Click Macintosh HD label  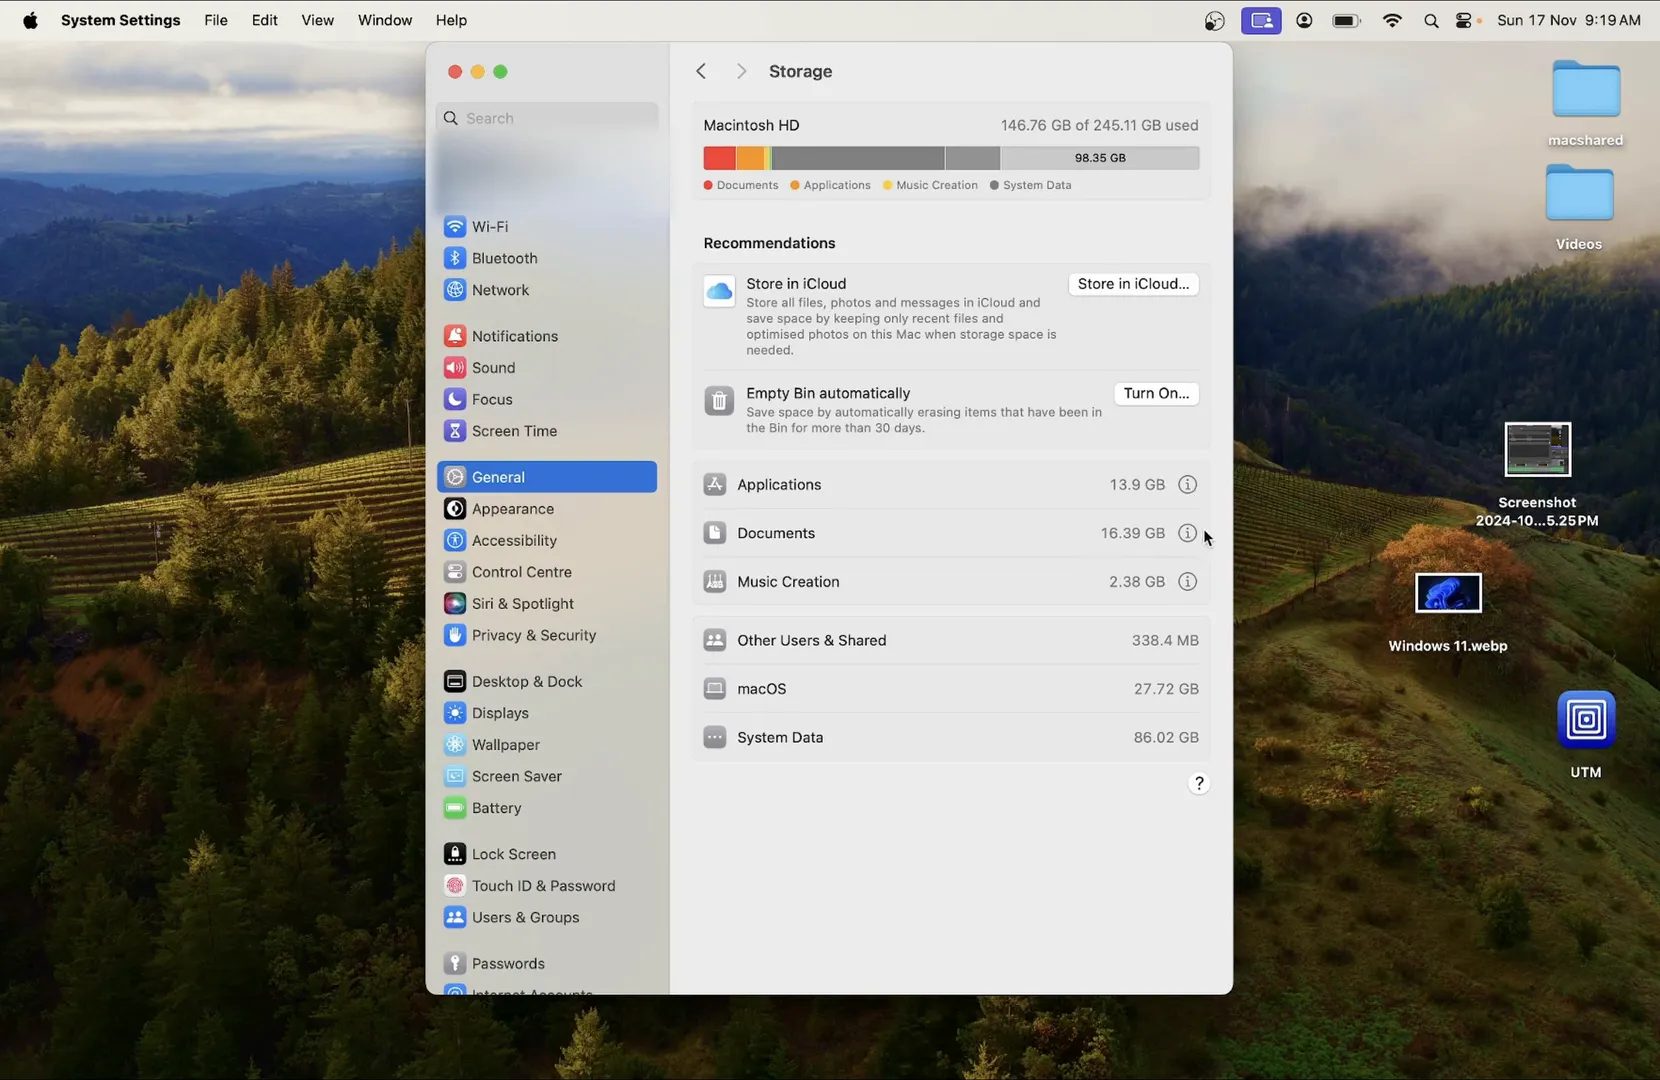751,125
